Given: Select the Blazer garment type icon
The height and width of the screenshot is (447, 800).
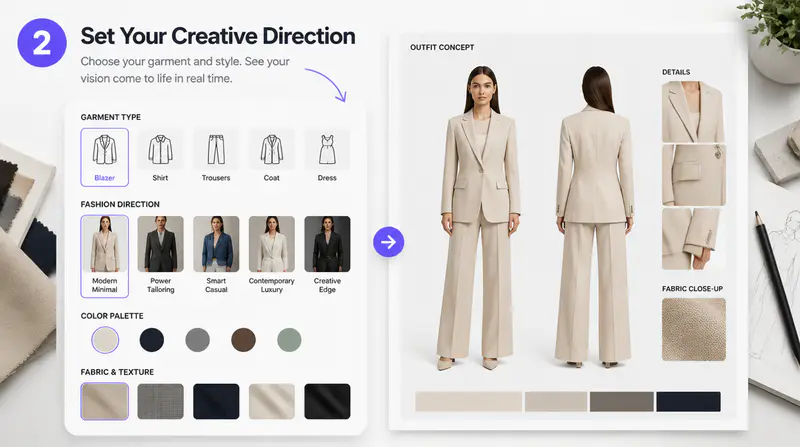Looking at the screenshot, I should point(105,157).
